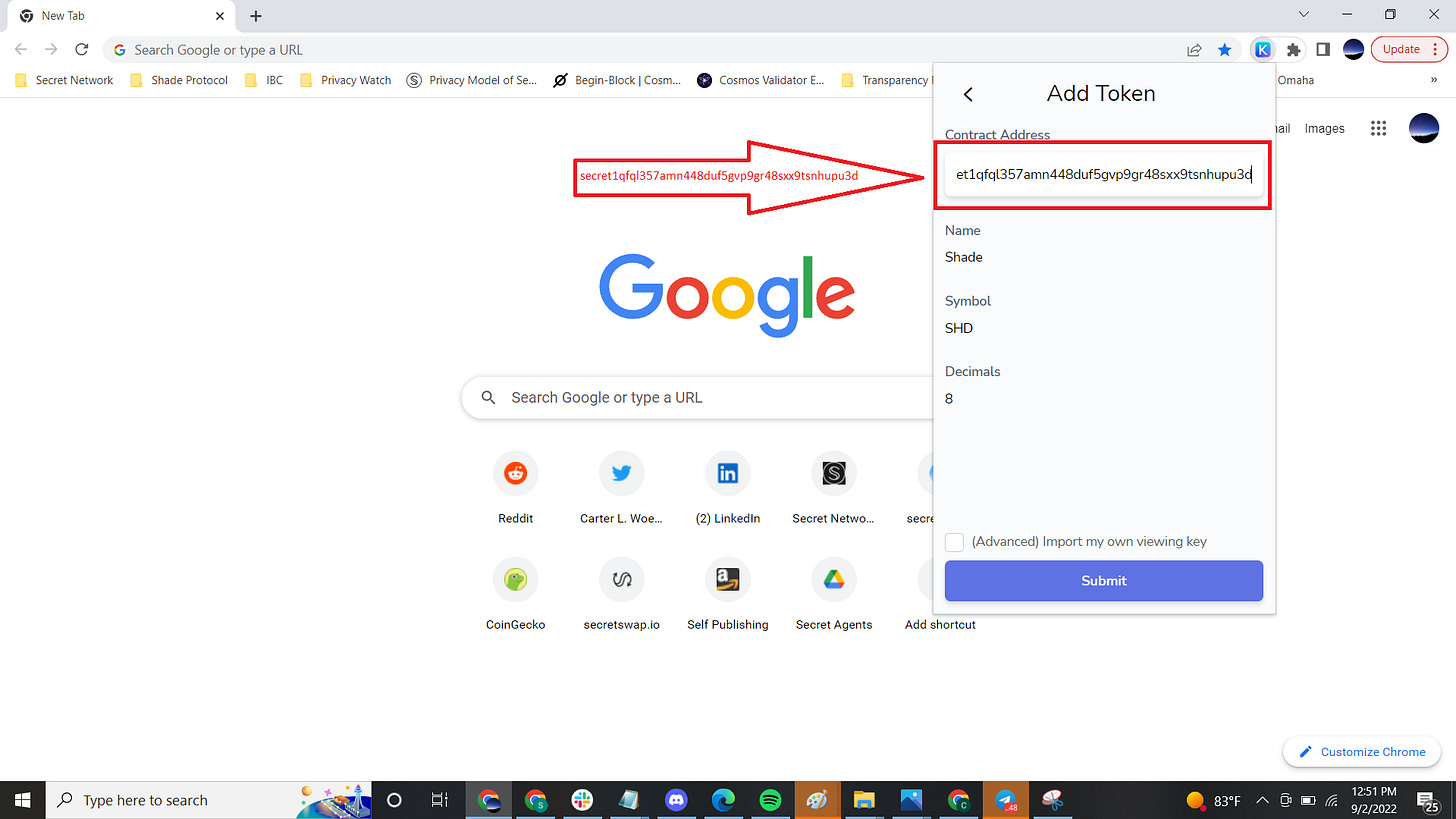Open the Secret Network bookmark folder

click(x=65, y=80)
